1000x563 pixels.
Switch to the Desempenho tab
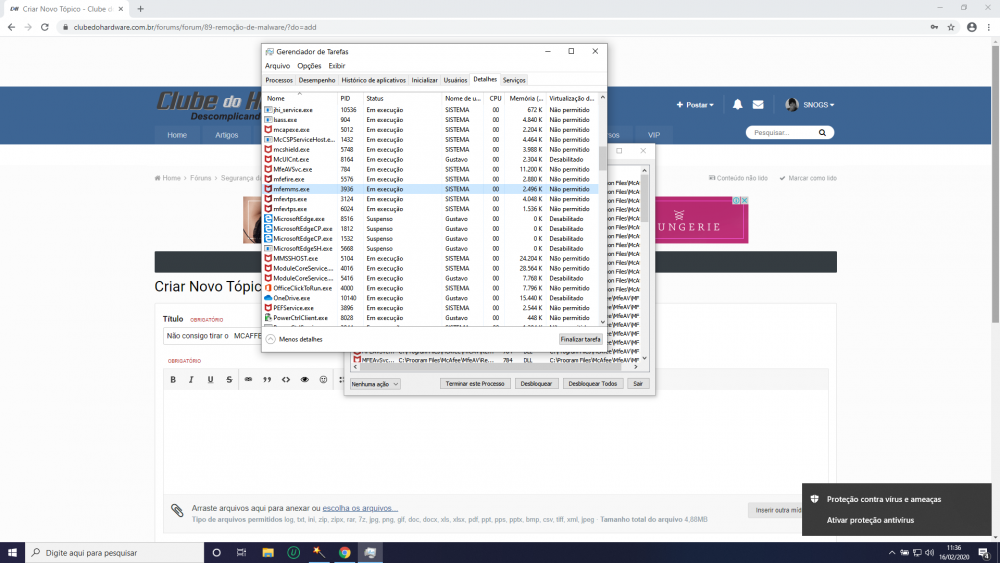coord(317,80)
